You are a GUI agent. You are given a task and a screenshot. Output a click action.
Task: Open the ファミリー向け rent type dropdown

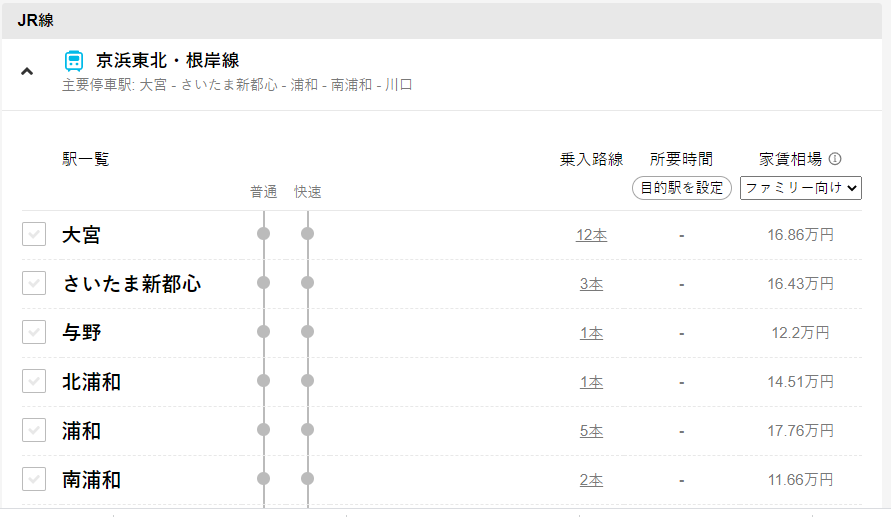tap(801, 188)
